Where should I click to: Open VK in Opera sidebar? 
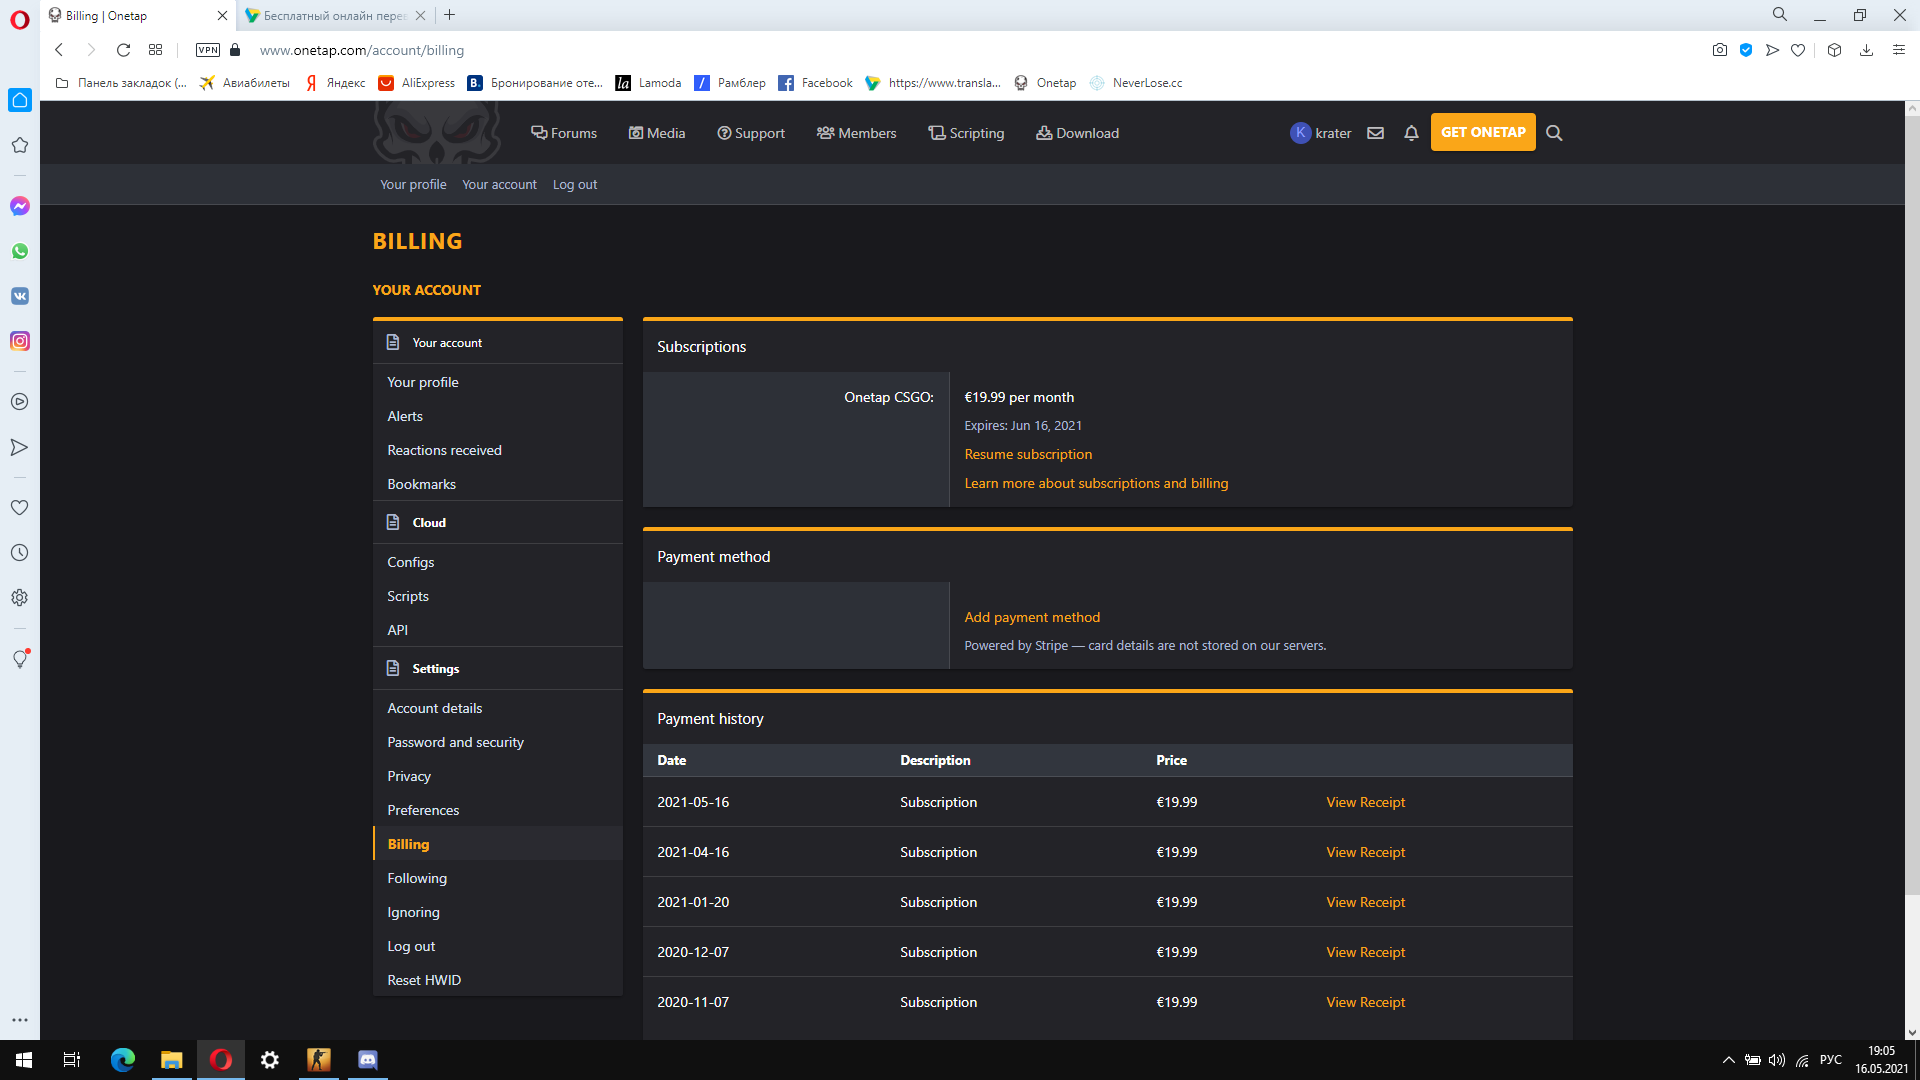point(20,296)
